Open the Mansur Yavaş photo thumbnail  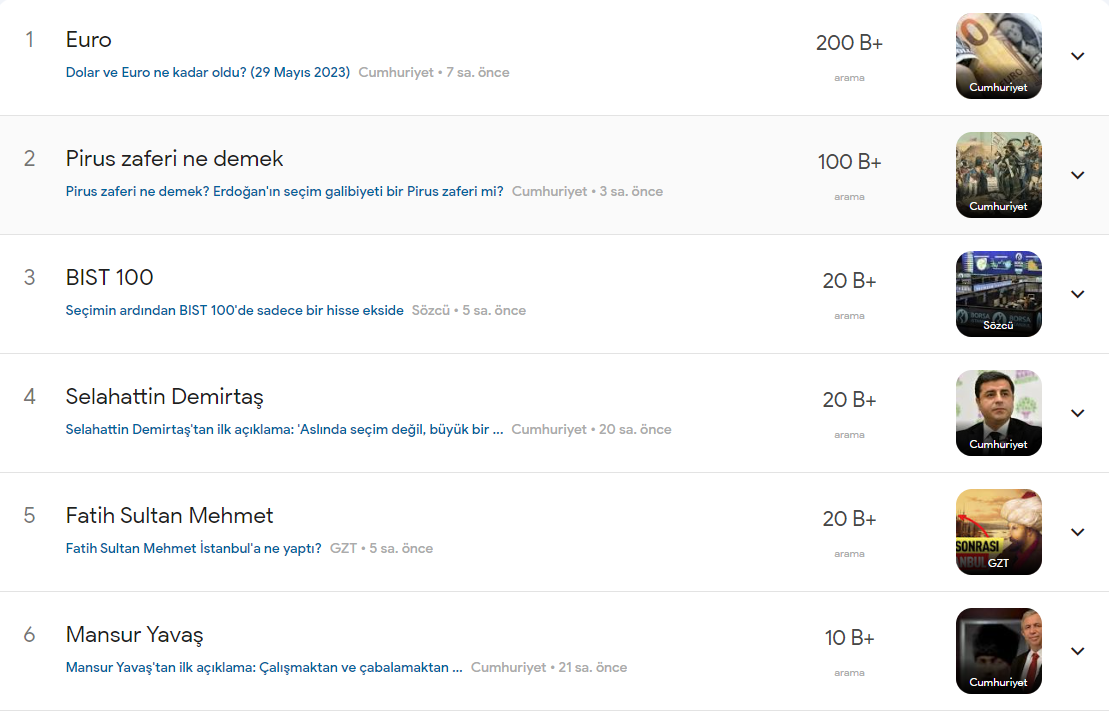pyautogui.click(x=998, y=651)
